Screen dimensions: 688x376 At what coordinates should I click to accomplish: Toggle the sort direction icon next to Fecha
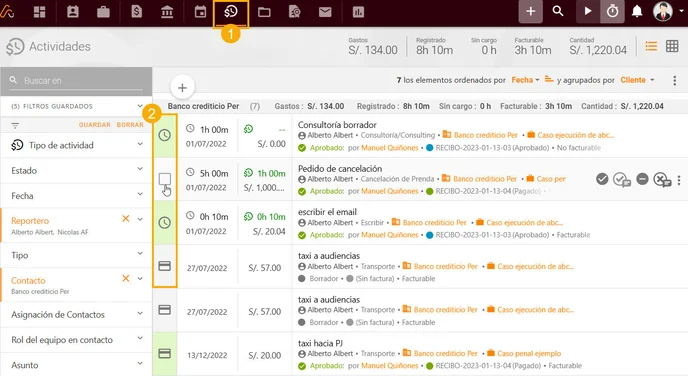coord(548,79)
